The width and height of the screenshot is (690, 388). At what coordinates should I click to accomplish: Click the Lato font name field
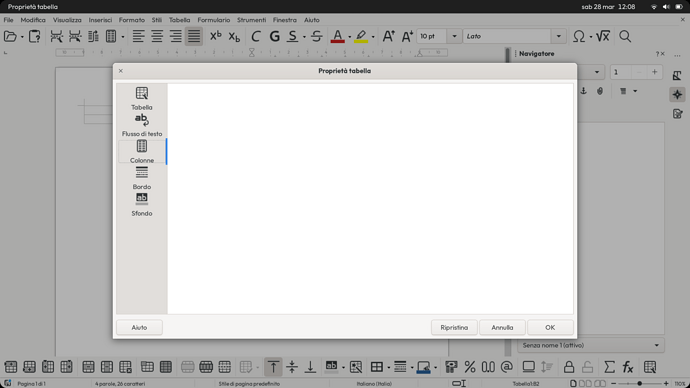click(x=507, y=36)
